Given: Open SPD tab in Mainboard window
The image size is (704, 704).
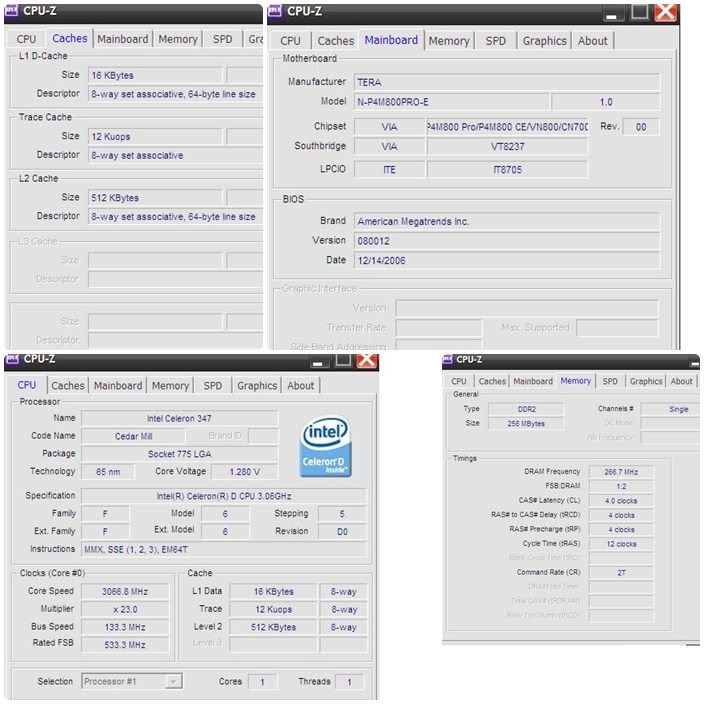Looking at the screenshot, I should (x=495, y=41).
